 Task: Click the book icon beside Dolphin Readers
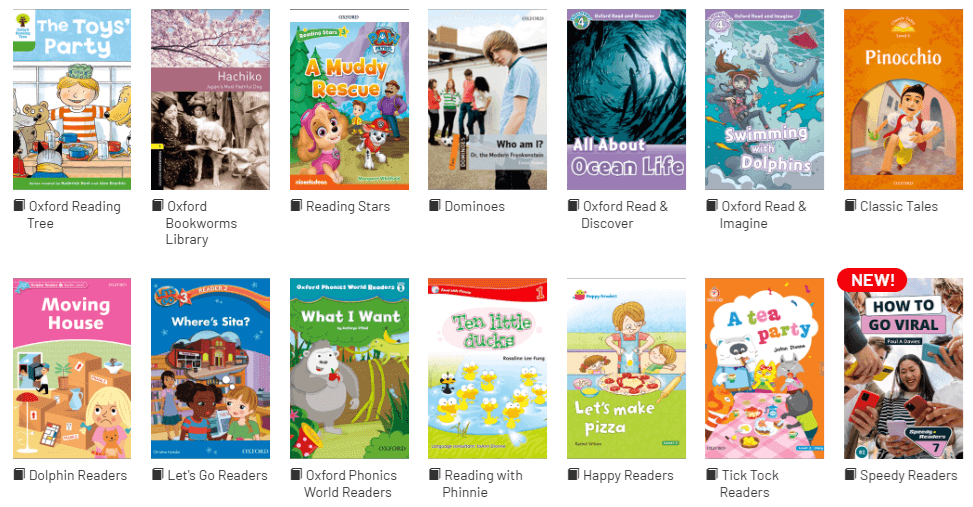[x=19, y=475]
